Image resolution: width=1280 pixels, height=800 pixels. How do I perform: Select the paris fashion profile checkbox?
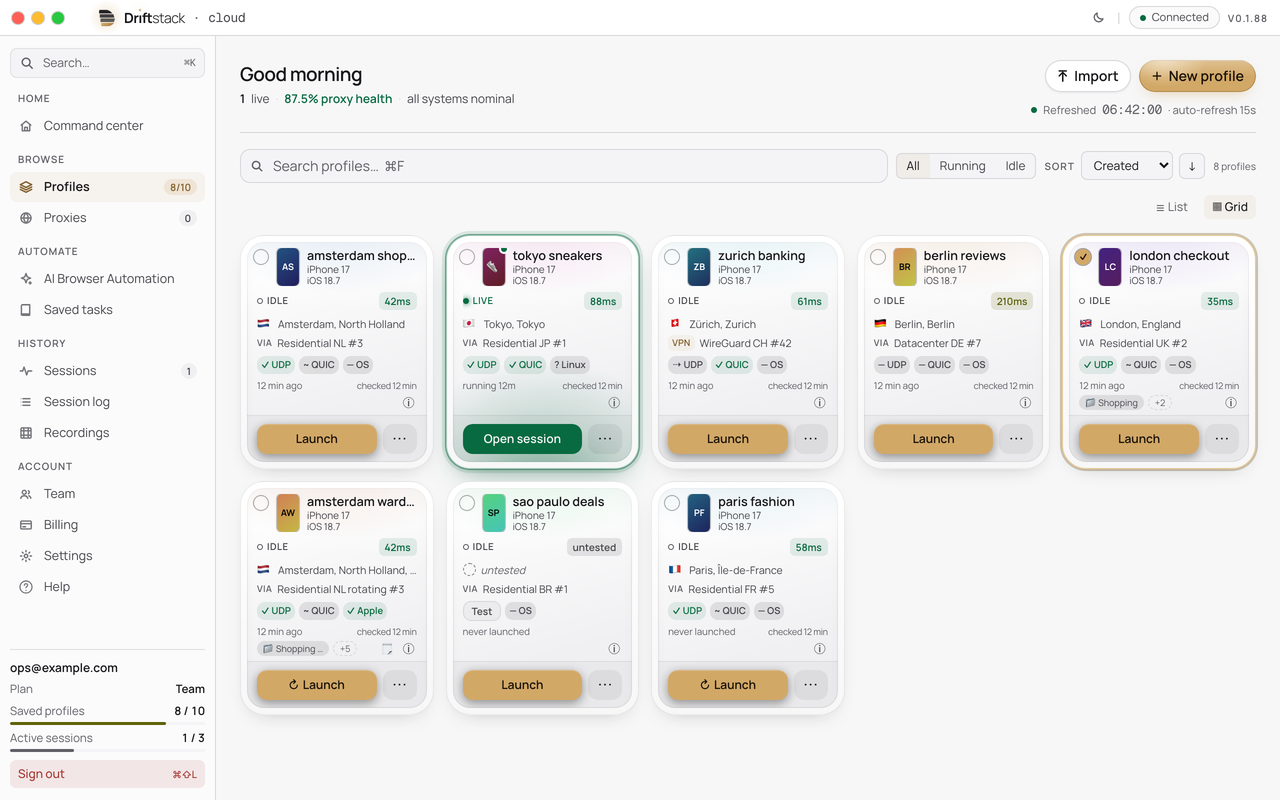(672, 503)
